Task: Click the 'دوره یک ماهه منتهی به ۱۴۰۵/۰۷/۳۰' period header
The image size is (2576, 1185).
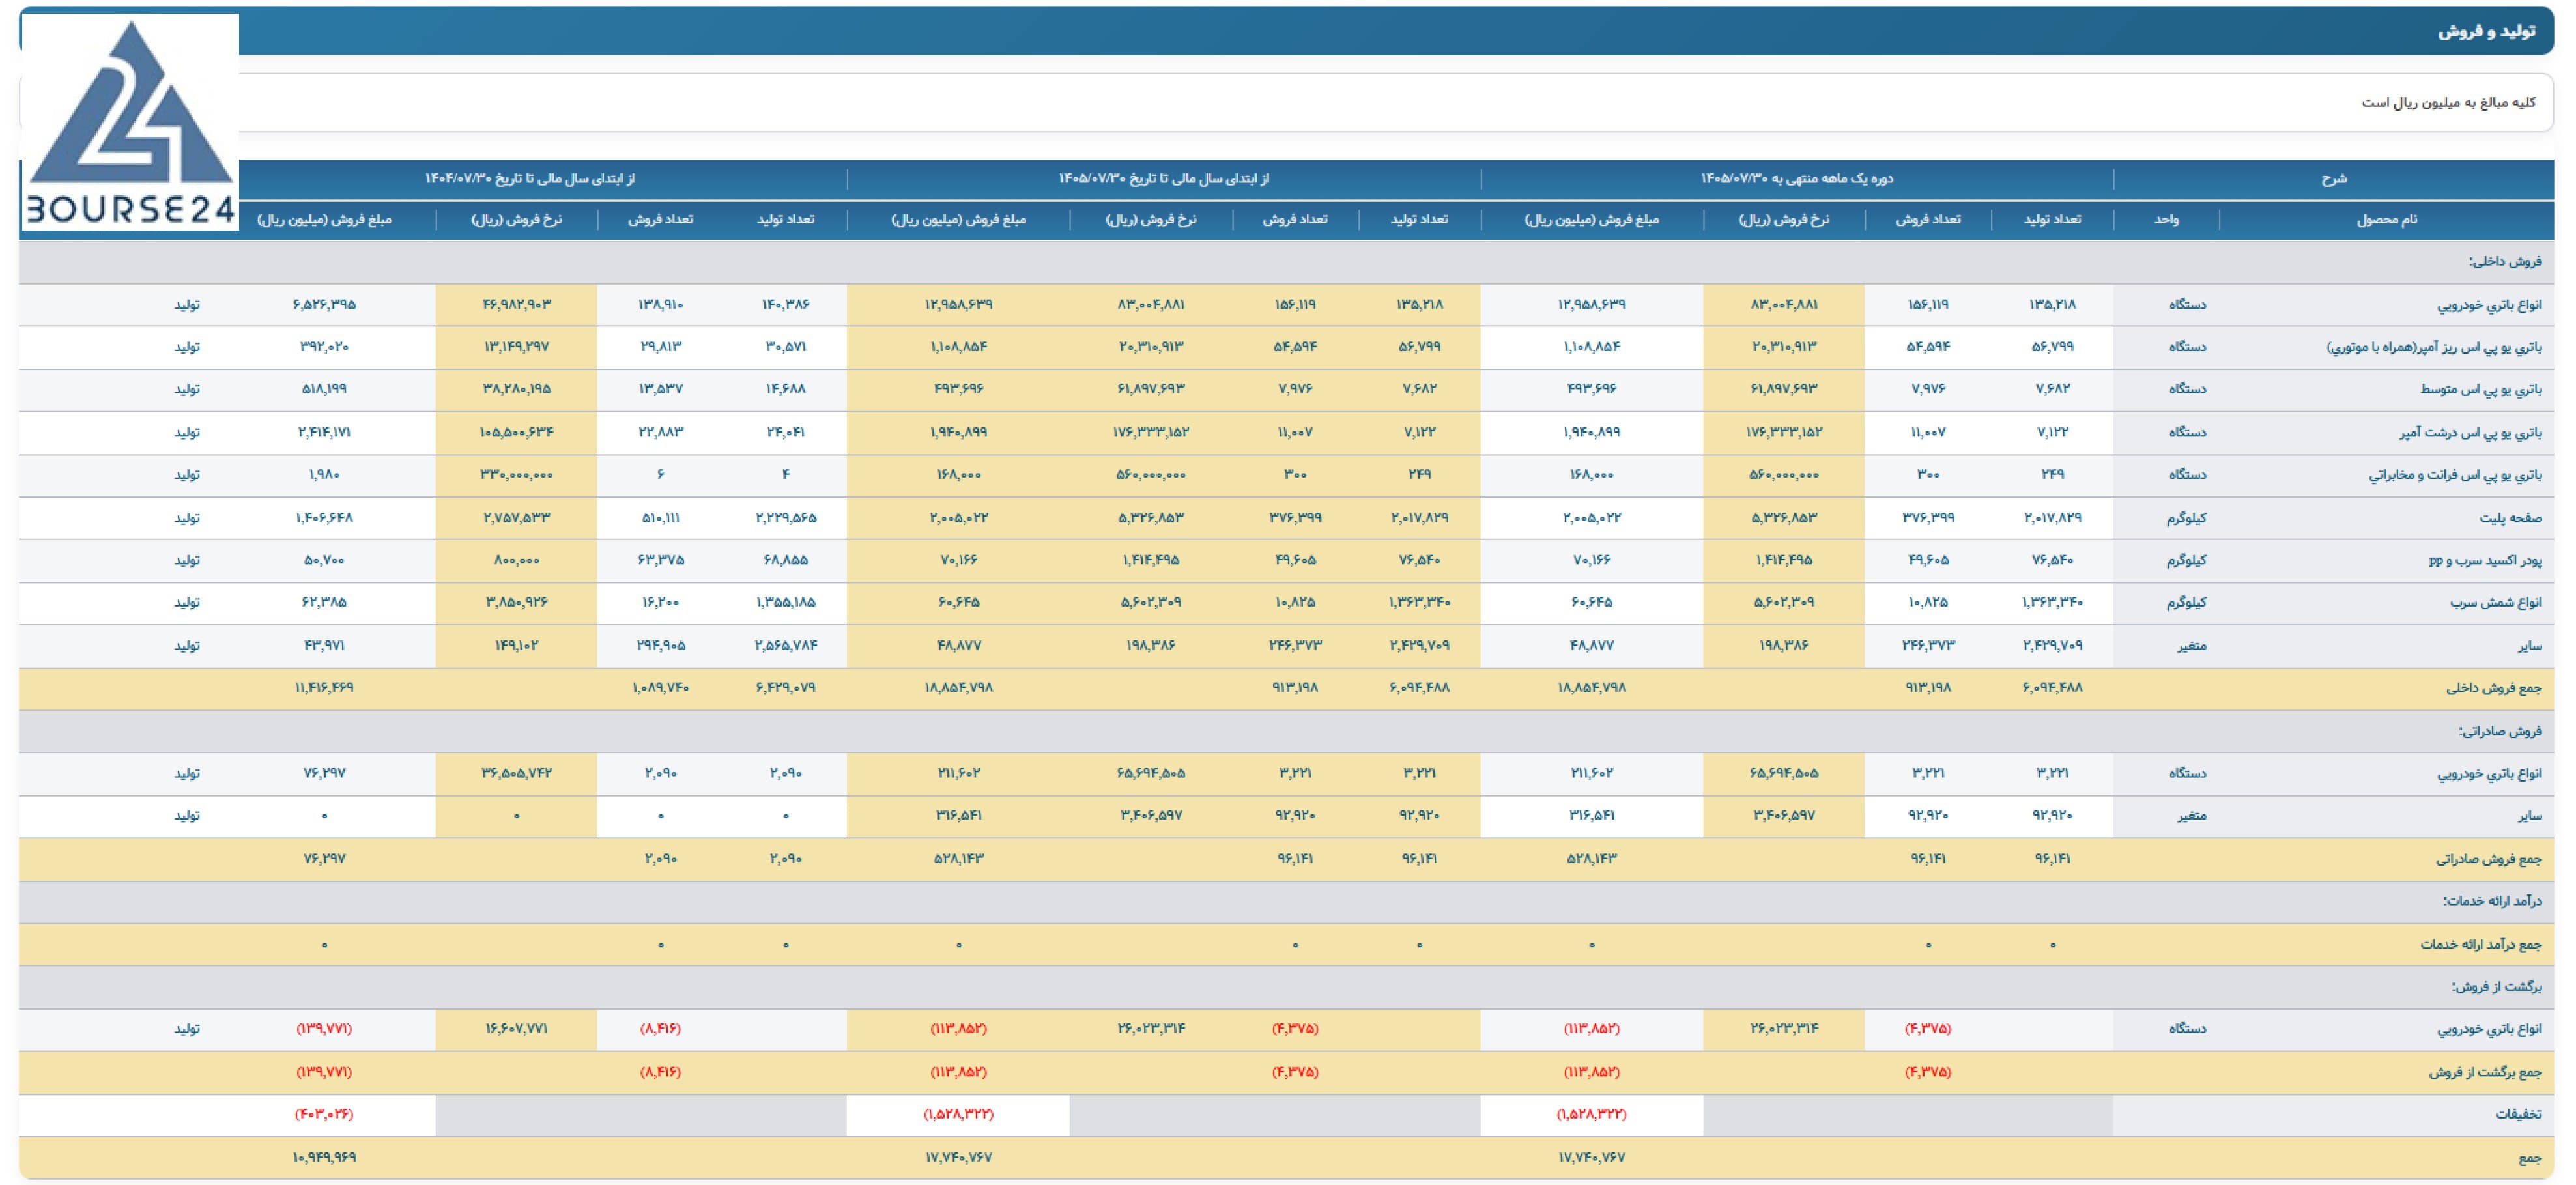Action: (x=1797, y=178)
